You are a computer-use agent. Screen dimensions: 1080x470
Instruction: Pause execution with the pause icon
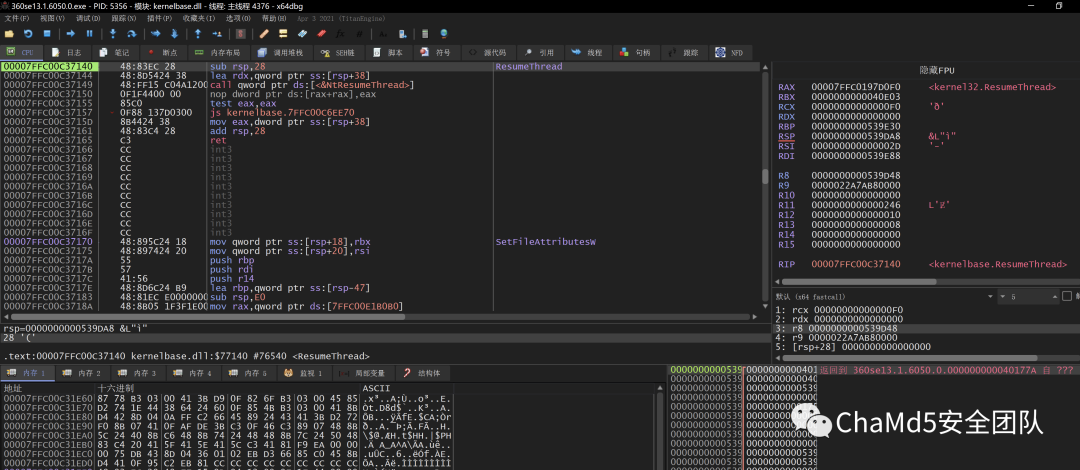tap(88, 33)
